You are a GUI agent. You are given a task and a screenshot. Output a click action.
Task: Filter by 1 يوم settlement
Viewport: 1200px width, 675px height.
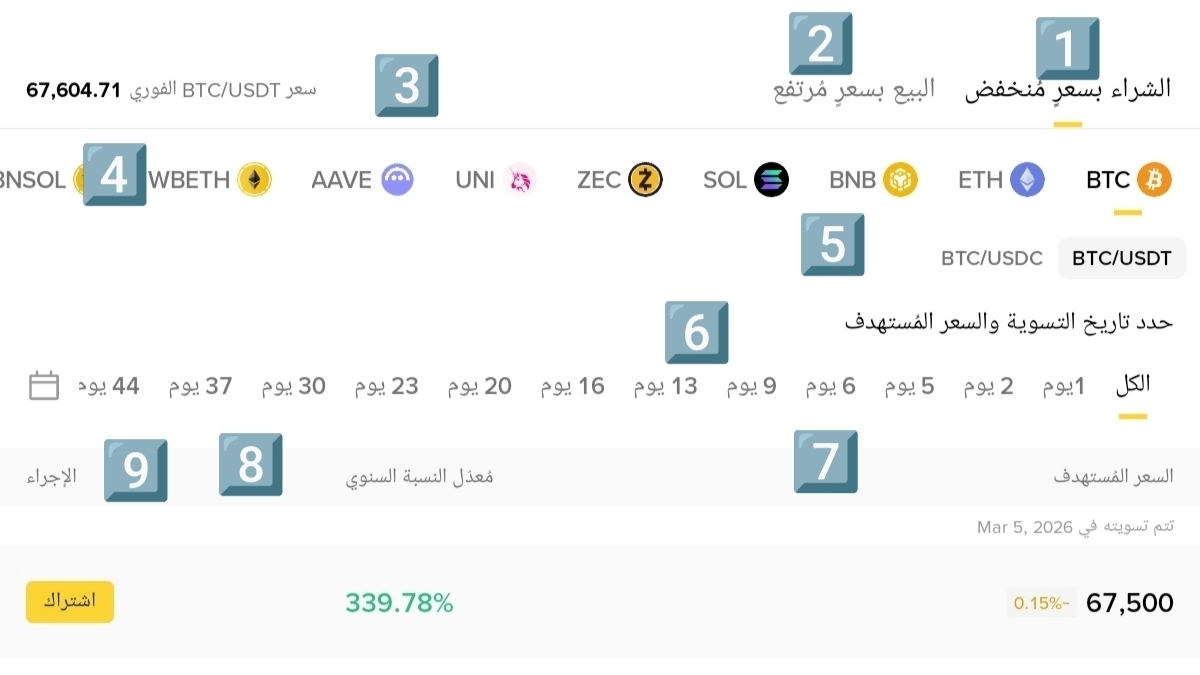coord(1063,386)
